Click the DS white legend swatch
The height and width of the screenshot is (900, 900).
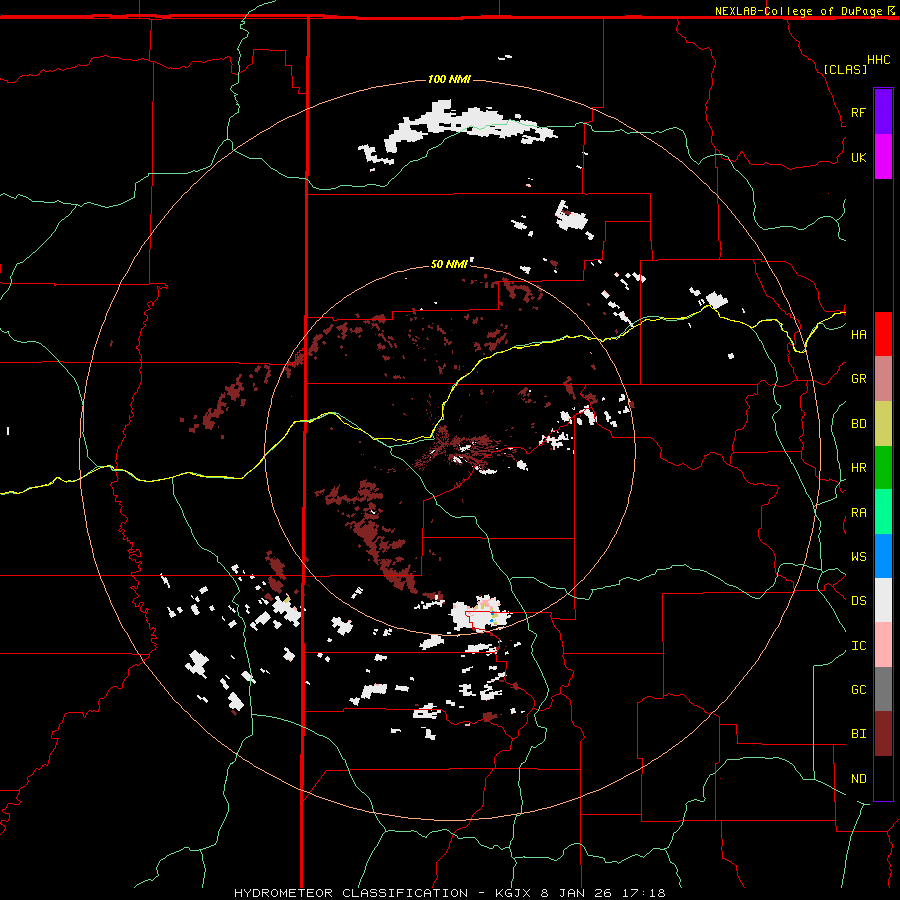(x=883, y=600)
